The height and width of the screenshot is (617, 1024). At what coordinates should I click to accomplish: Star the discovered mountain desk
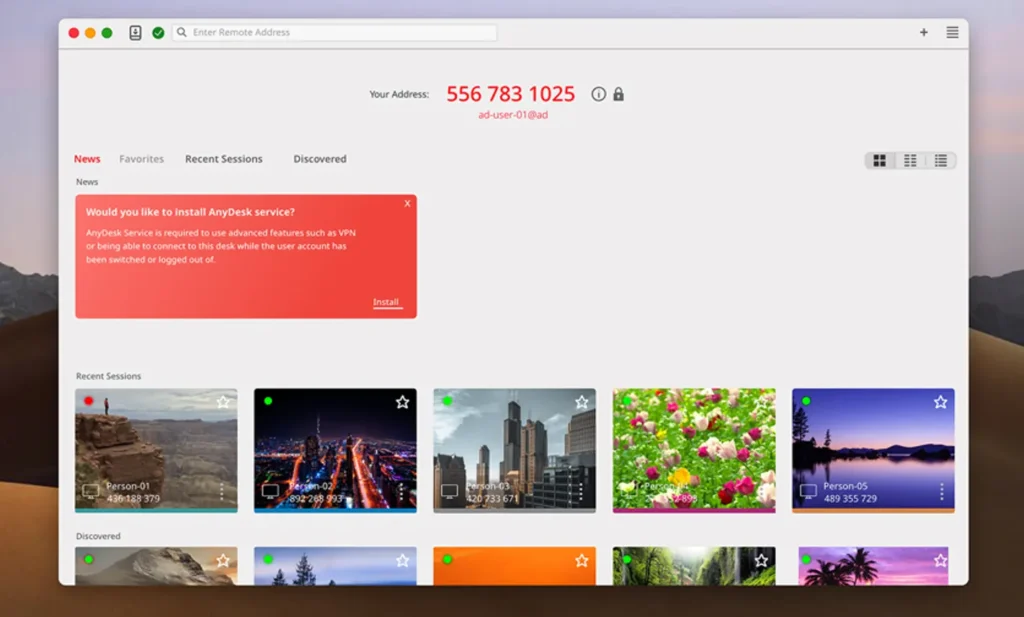tap(223, 561)
